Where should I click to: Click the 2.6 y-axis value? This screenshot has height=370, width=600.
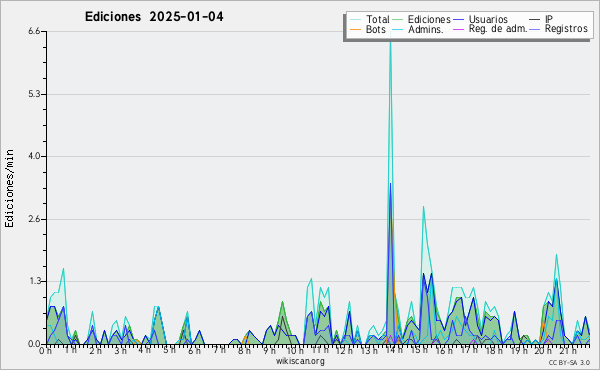(x=34, y=219)
